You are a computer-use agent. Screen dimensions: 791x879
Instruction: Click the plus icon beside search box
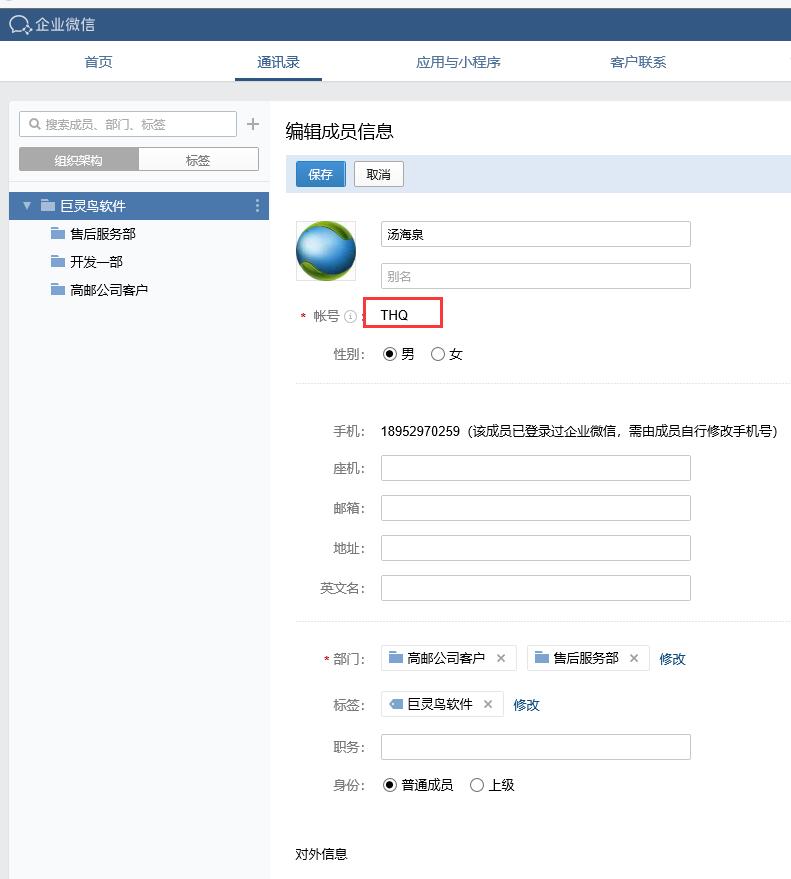(x=253, y=124)
